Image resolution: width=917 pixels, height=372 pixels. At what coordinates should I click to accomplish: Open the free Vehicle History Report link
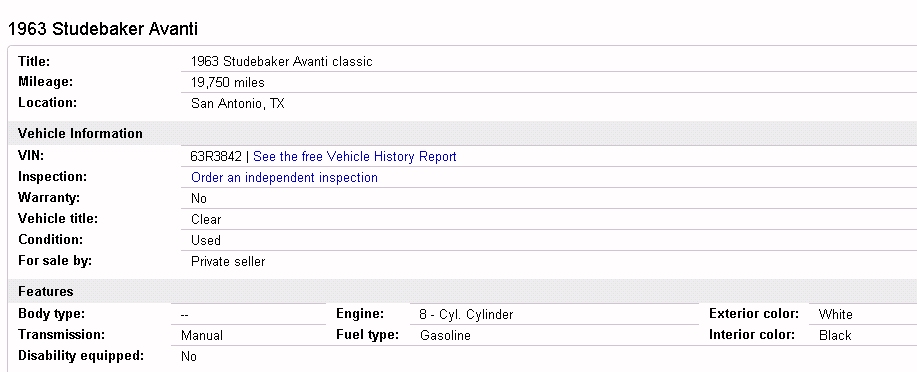click(x=354, y=157)
